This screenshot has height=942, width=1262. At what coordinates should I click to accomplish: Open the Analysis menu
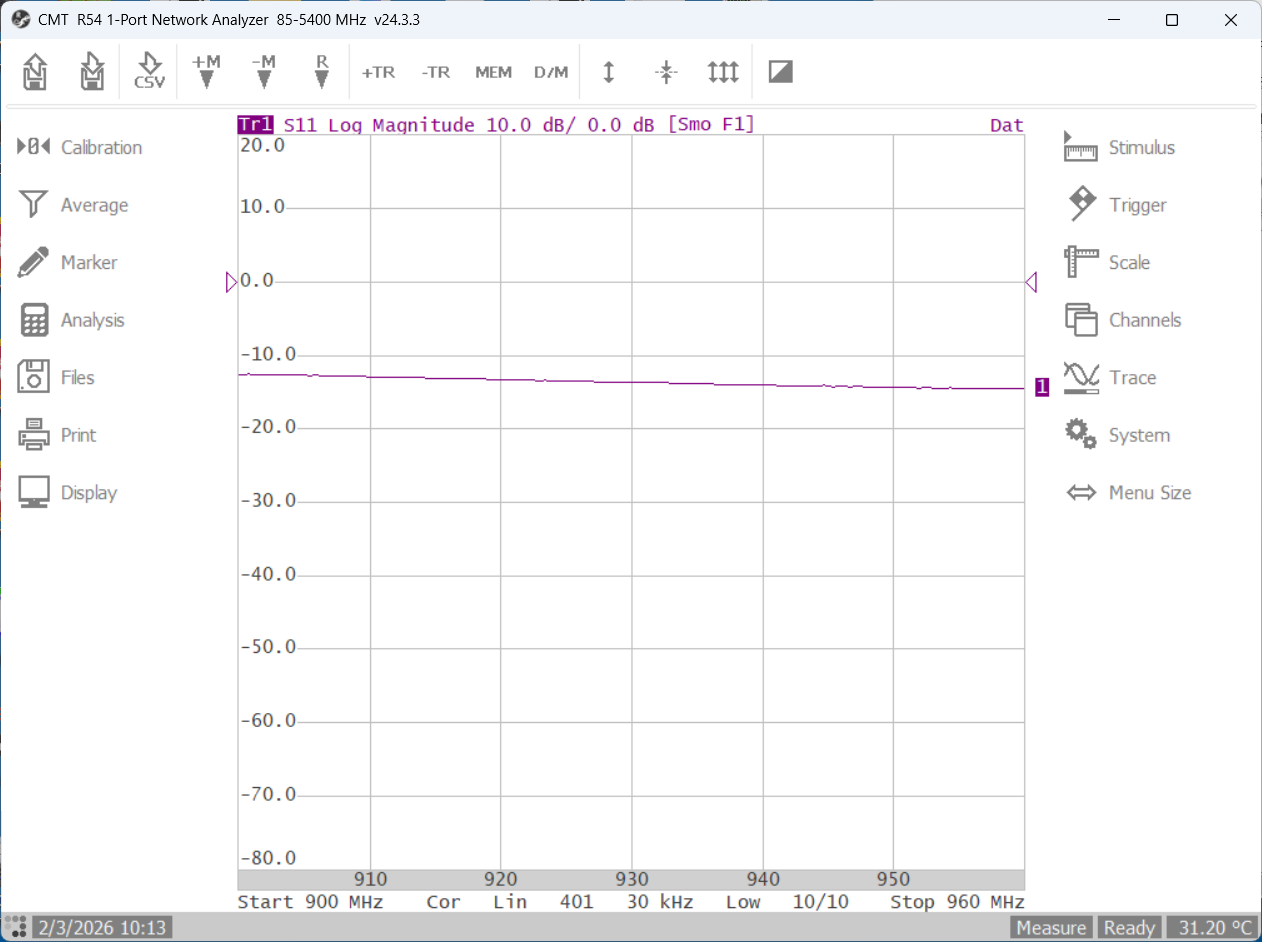click(72, 320)
